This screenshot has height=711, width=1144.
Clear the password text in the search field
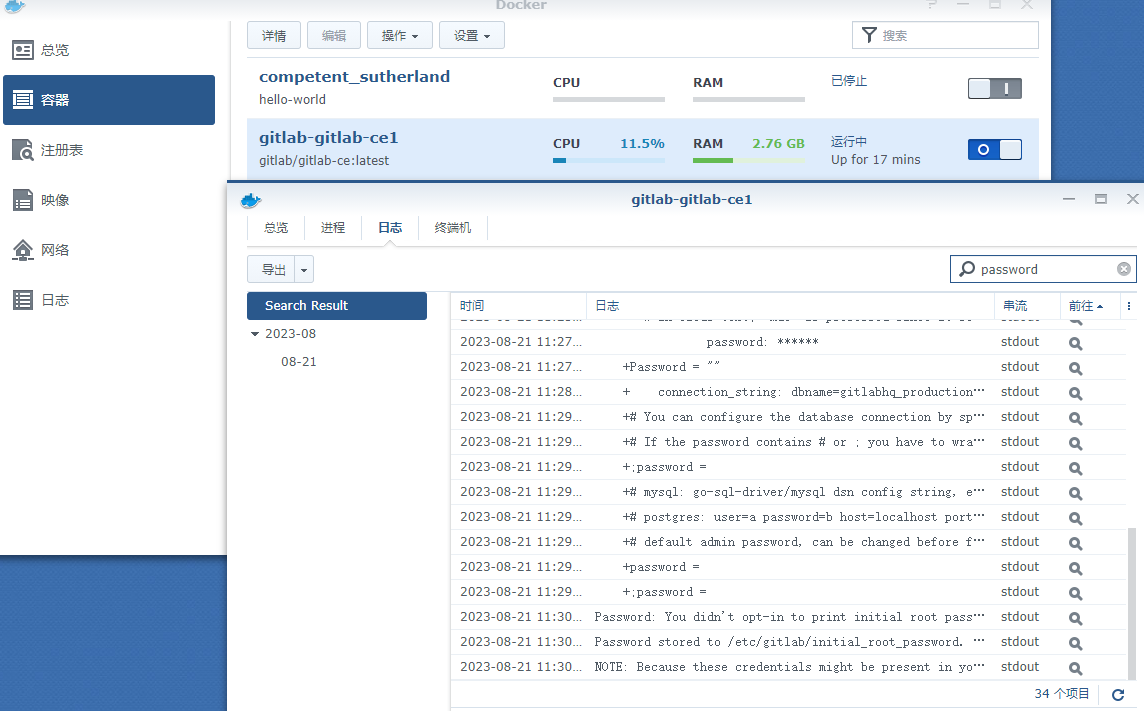point(1124,268)
